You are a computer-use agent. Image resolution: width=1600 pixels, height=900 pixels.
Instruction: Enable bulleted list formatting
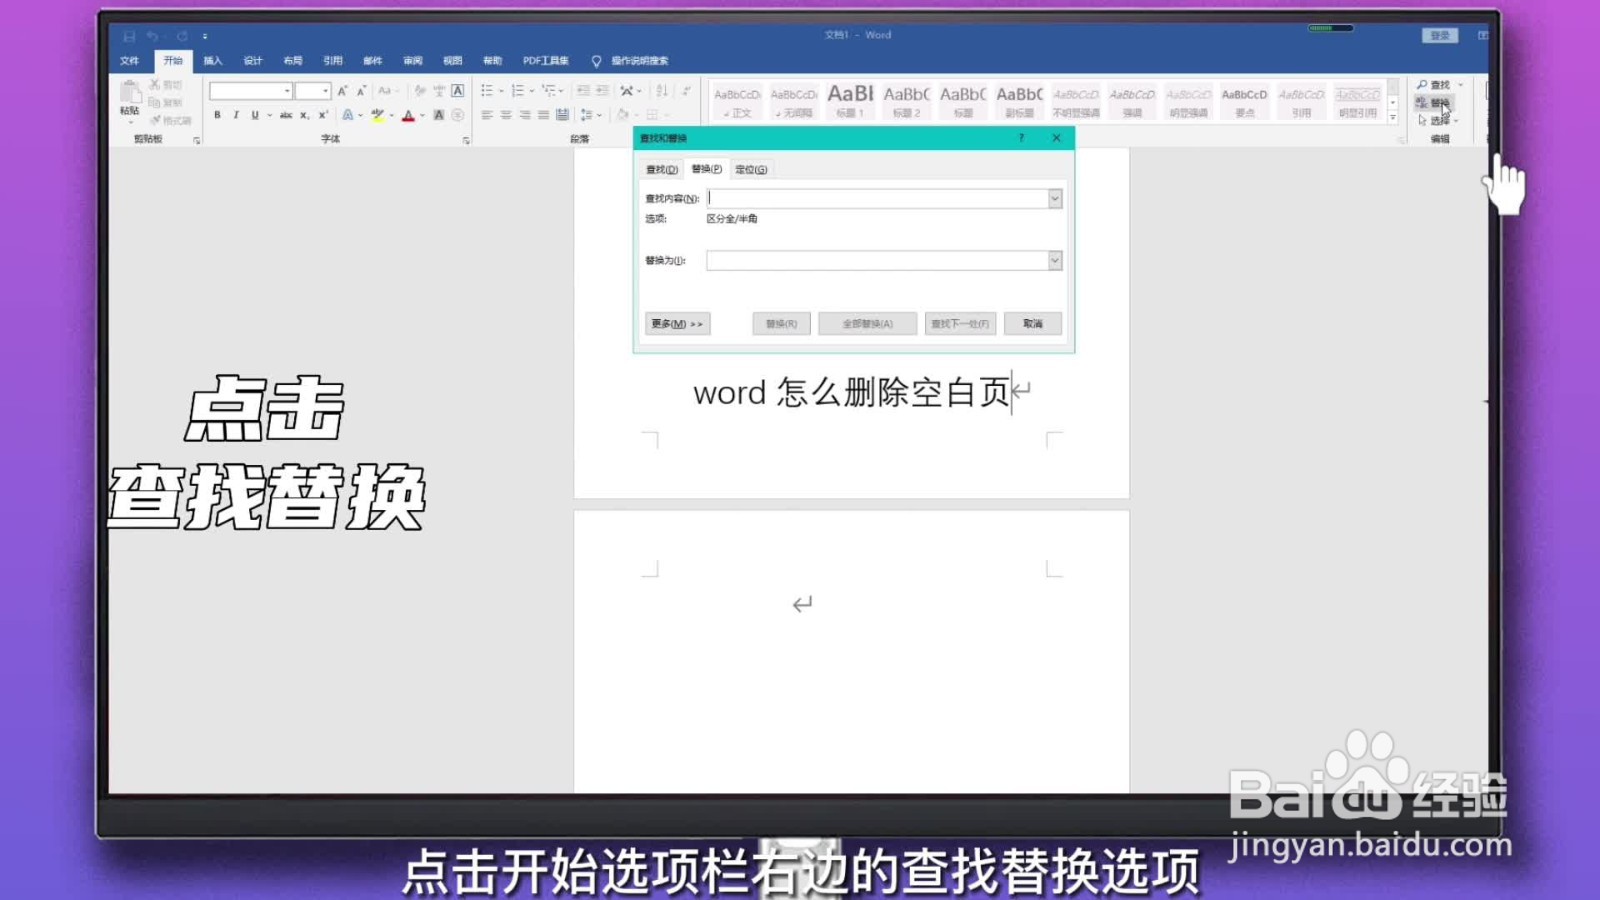click(487, 89)
